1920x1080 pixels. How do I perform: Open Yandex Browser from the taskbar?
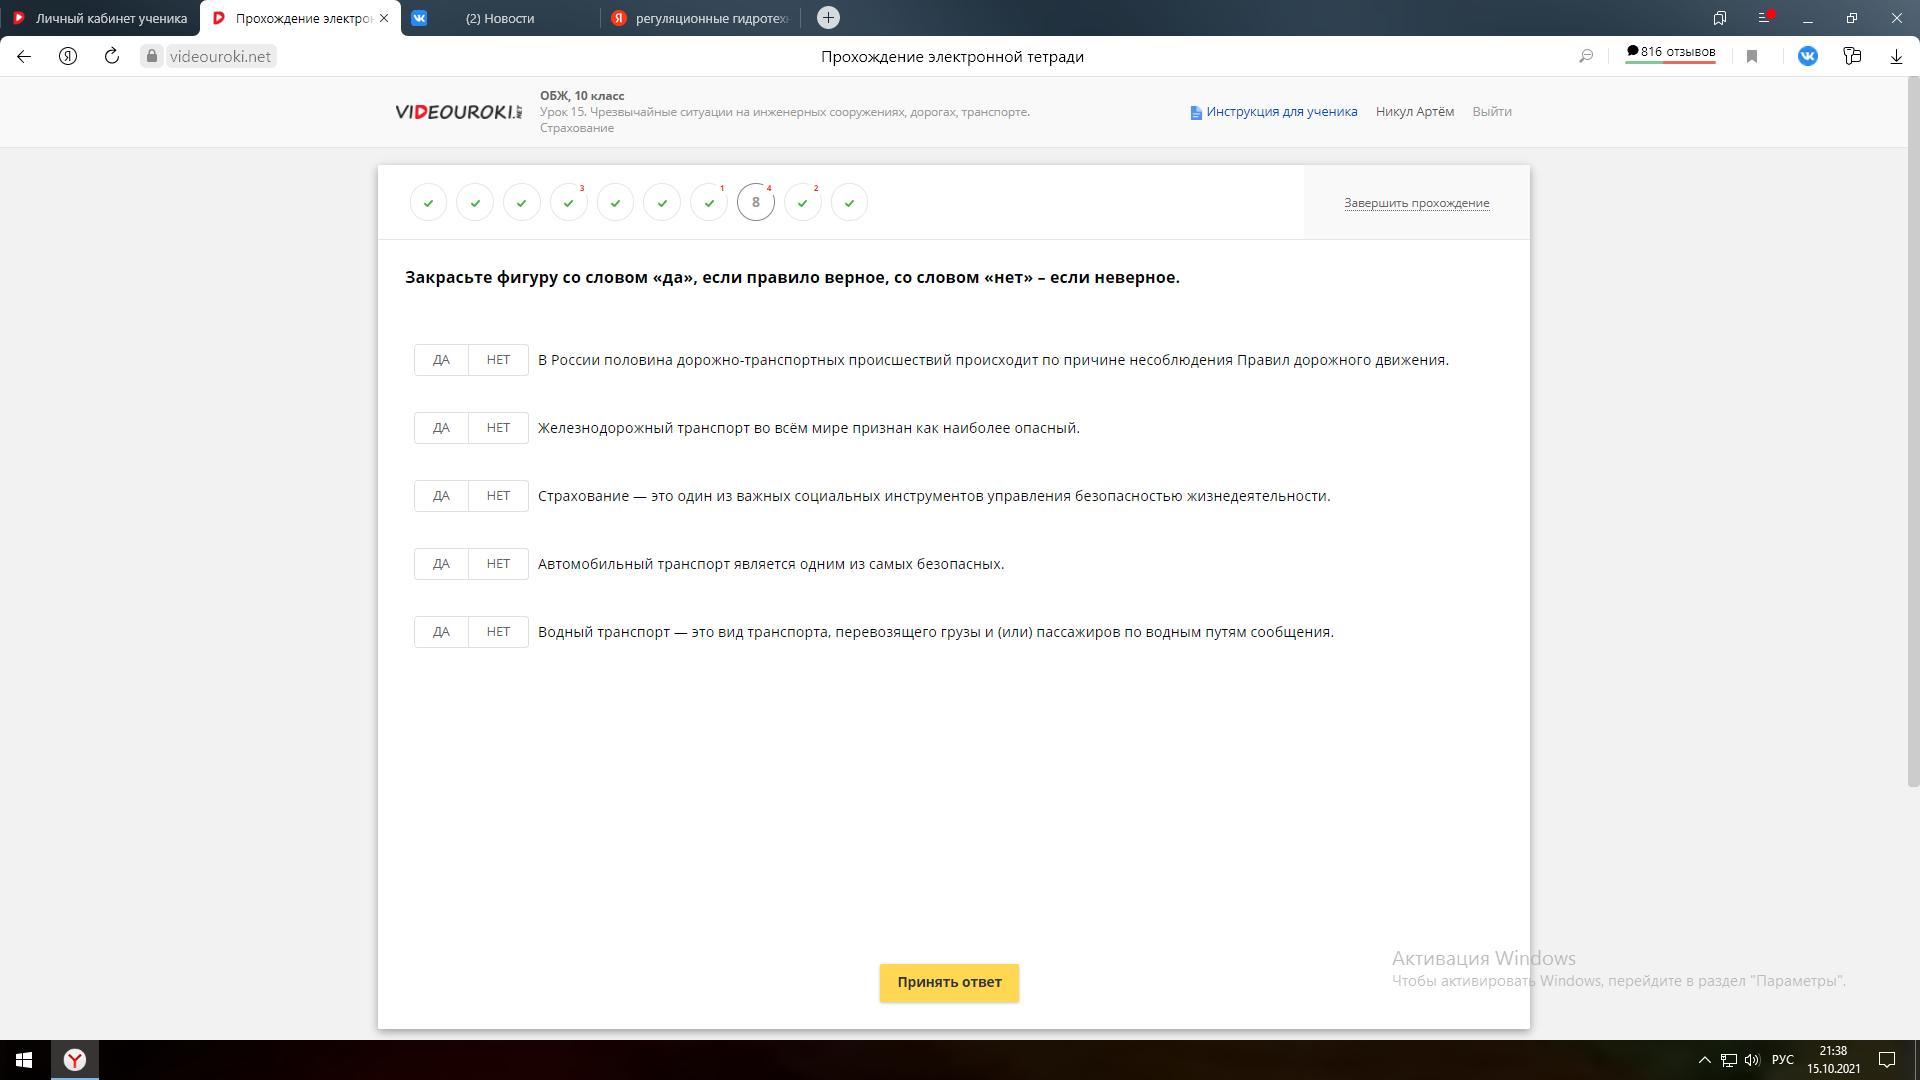[74, 1060]
